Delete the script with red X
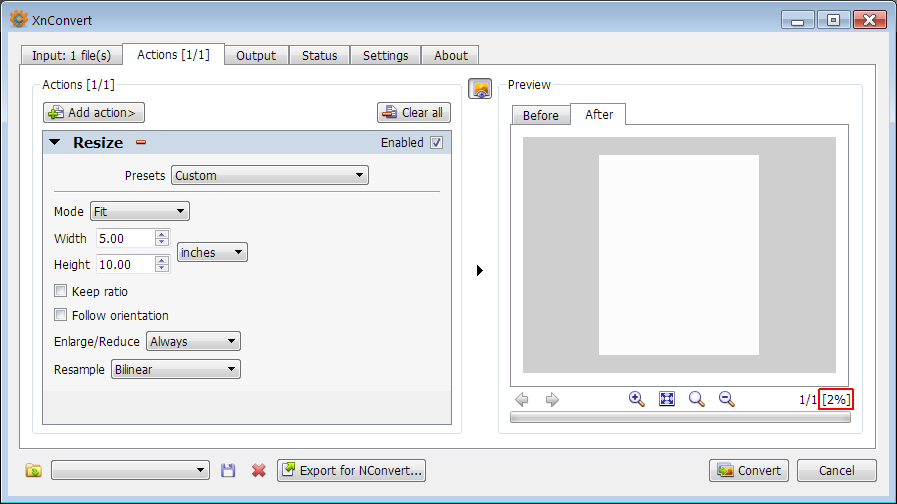Viewport: 897px width, 504px height. tap(259, 470)
